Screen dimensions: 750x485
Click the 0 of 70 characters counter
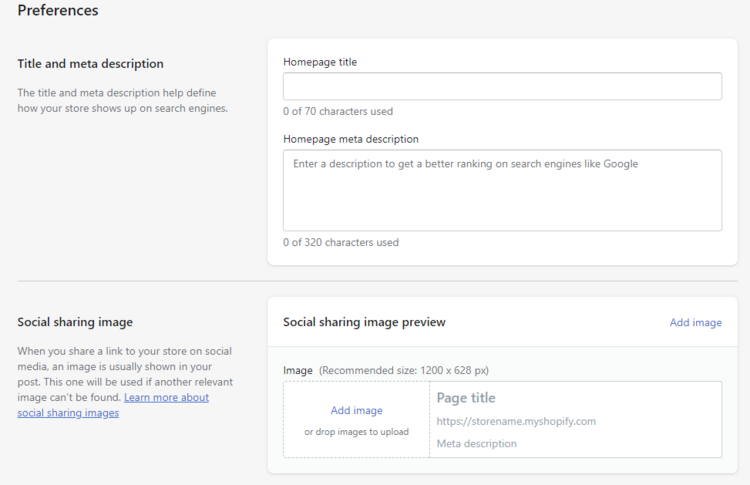coord(338,111)
